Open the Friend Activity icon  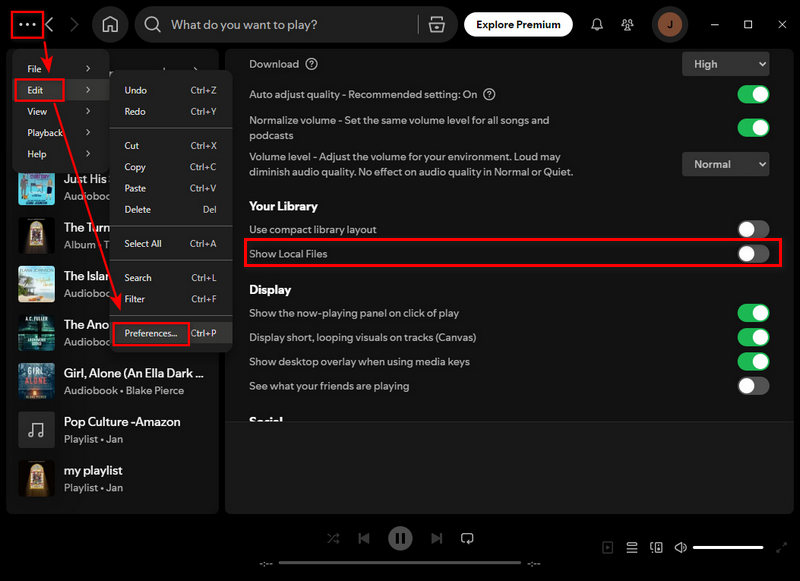click(x=628, y=24)
